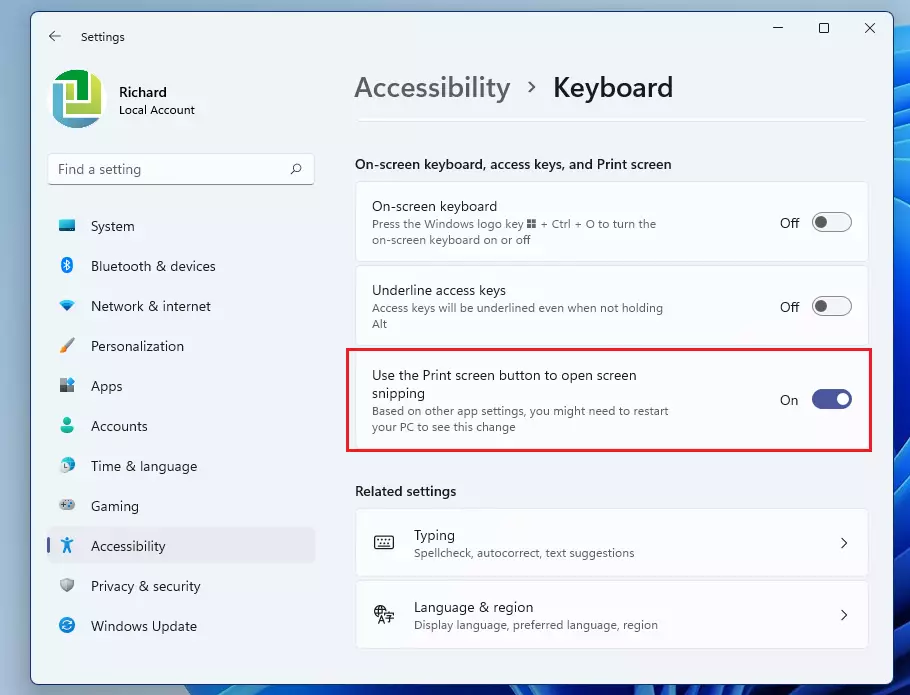Click Richard's profile avatar picture

[77, 99]
